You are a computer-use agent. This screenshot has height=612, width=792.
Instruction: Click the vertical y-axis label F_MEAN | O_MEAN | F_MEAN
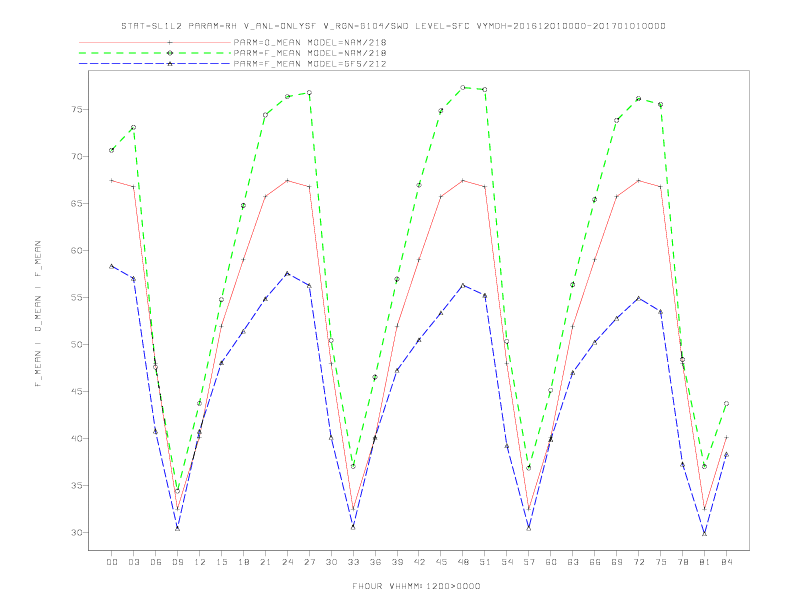(38, 314)
